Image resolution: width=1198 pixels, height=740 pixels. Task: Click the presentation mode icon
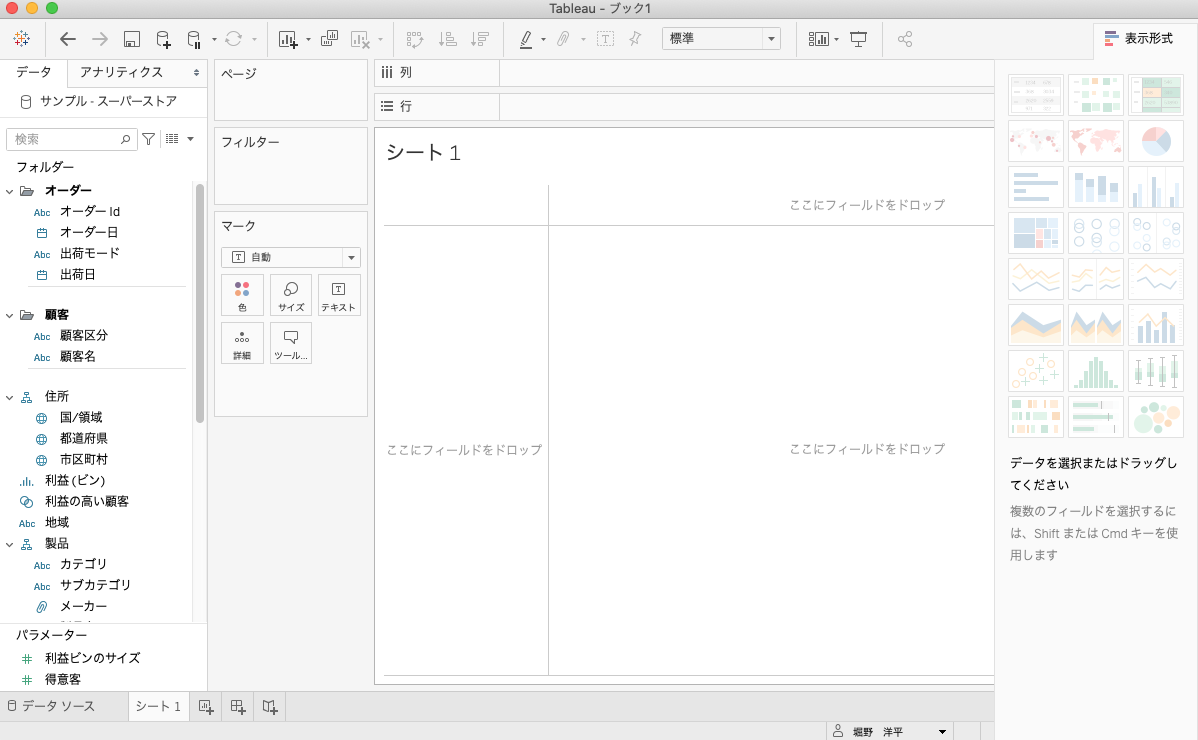coord(859,39)
